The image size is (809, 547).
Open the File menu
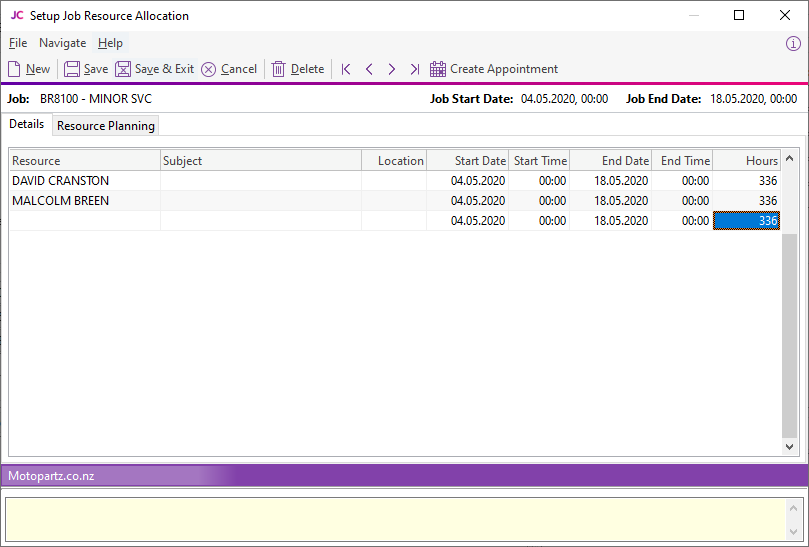click(18, 43)
